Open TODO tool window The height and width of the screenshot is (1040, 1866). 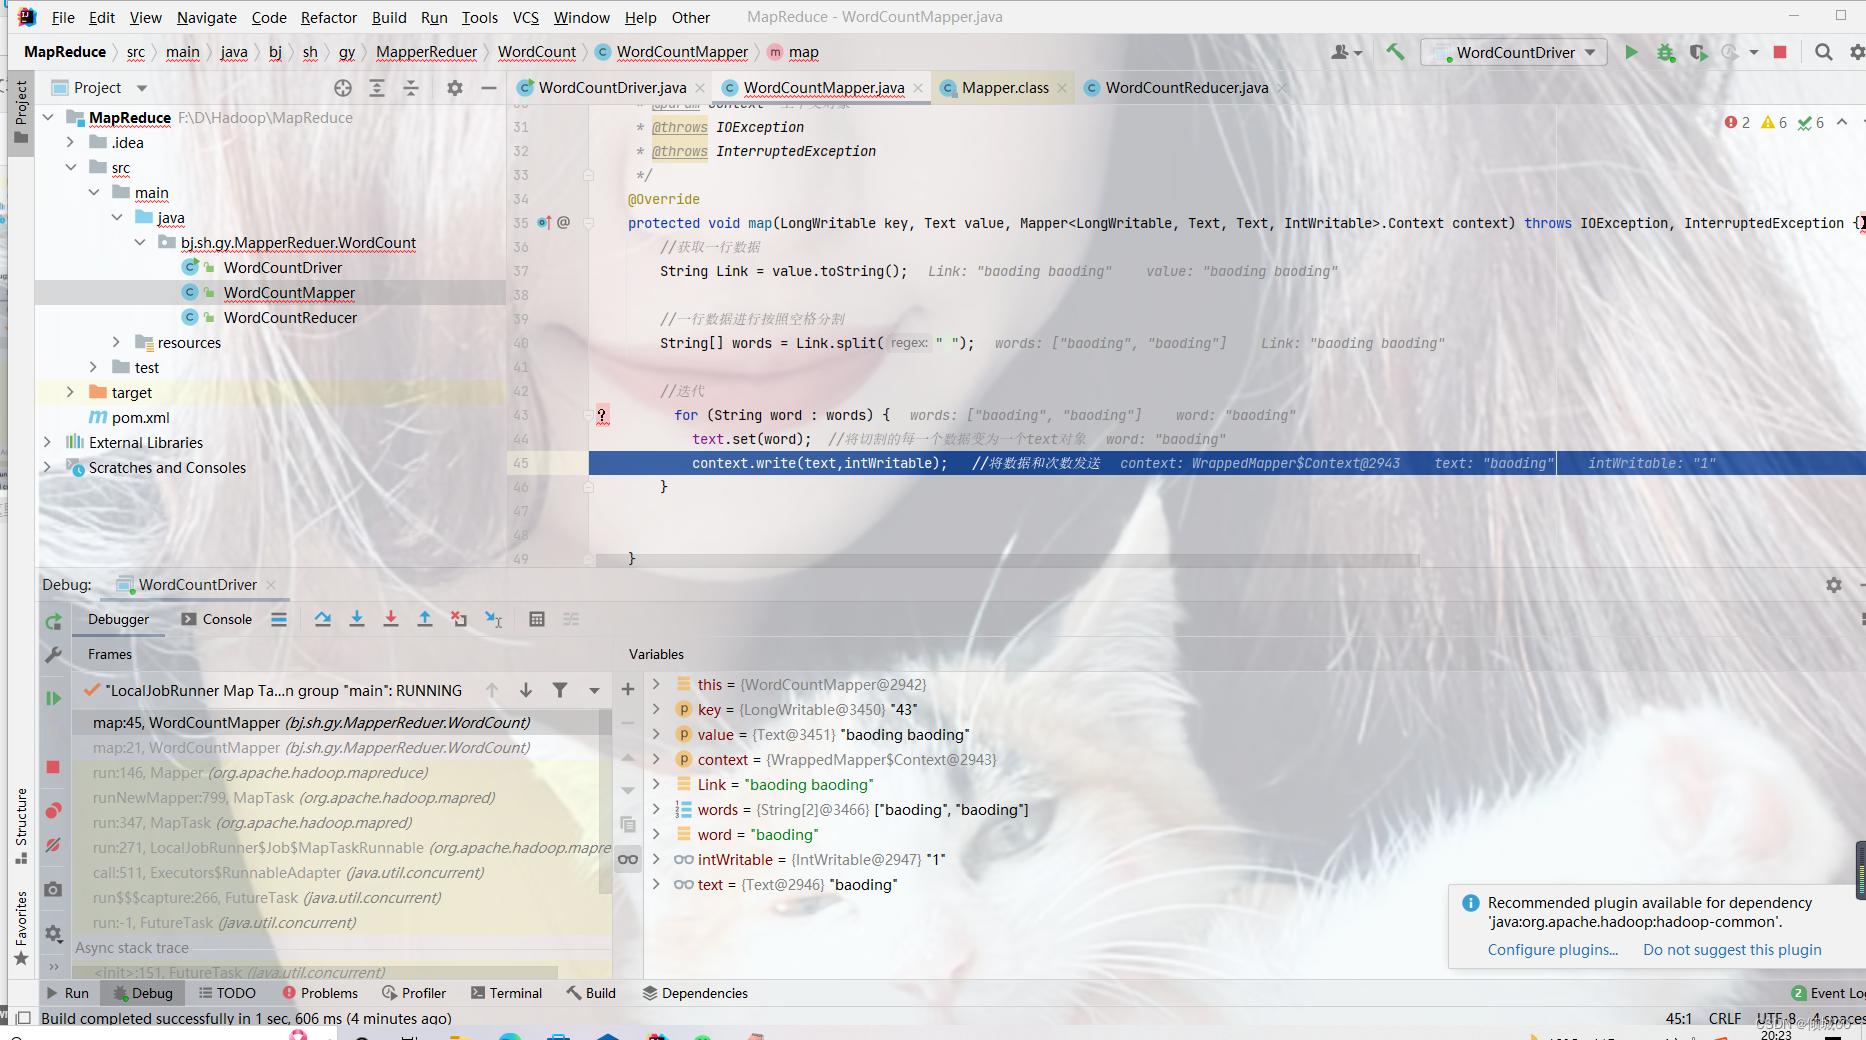point(227,993)
